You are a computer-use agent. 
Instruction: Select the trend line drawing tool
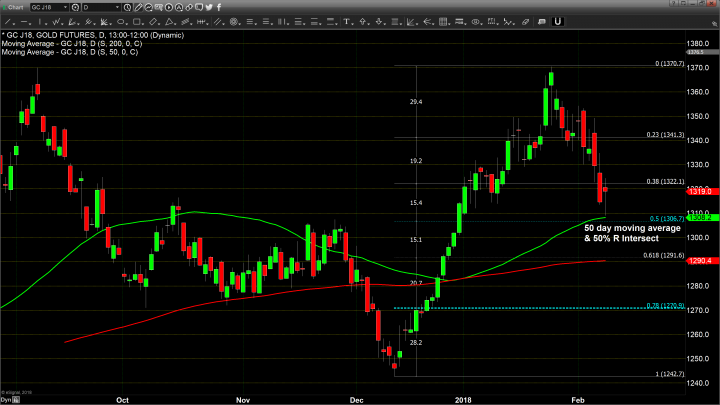(x=8, y=22)
